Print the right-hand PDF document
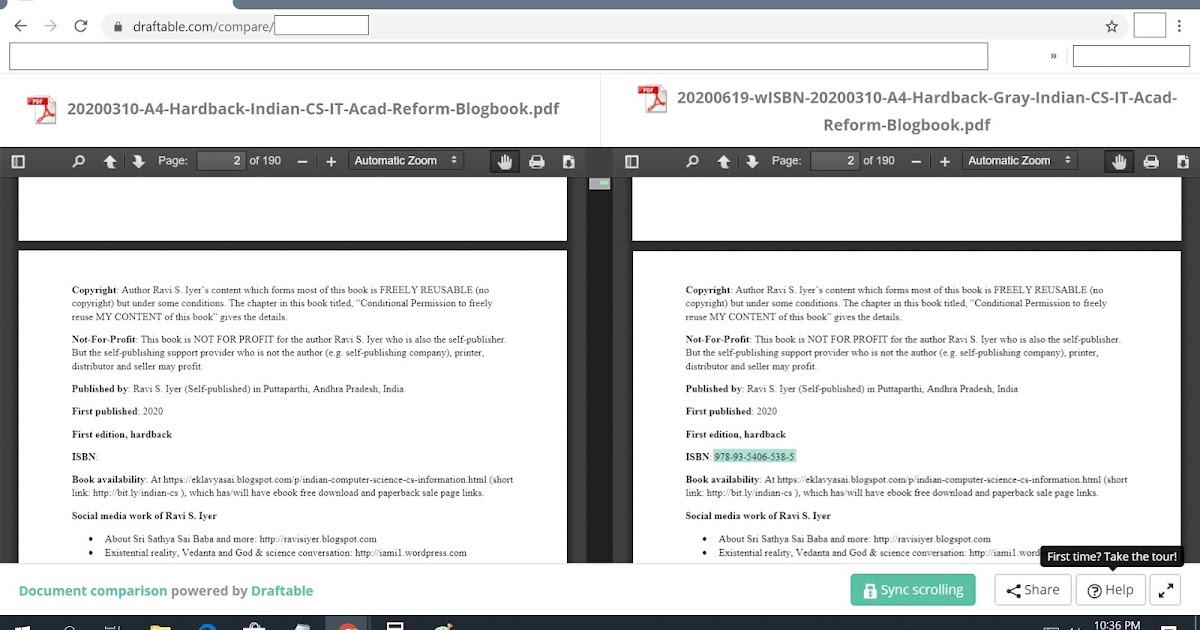This screenshot has height=630, width=1200. pyautogui.click(x=1150, y=160)
